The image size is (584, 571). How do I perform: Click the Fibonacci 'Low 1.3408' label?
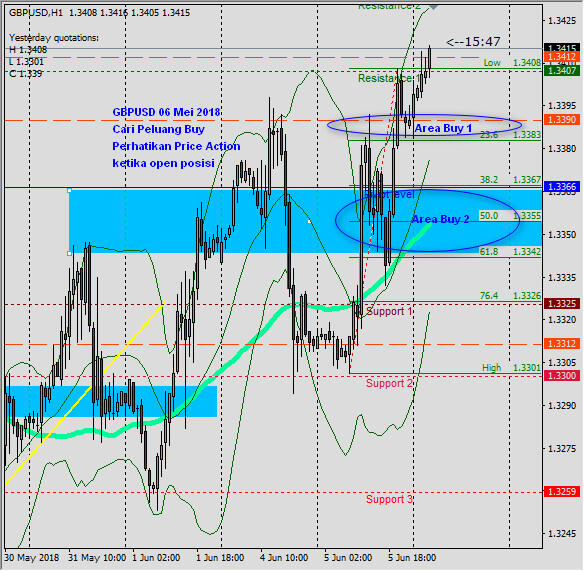(x=512, y=63)
